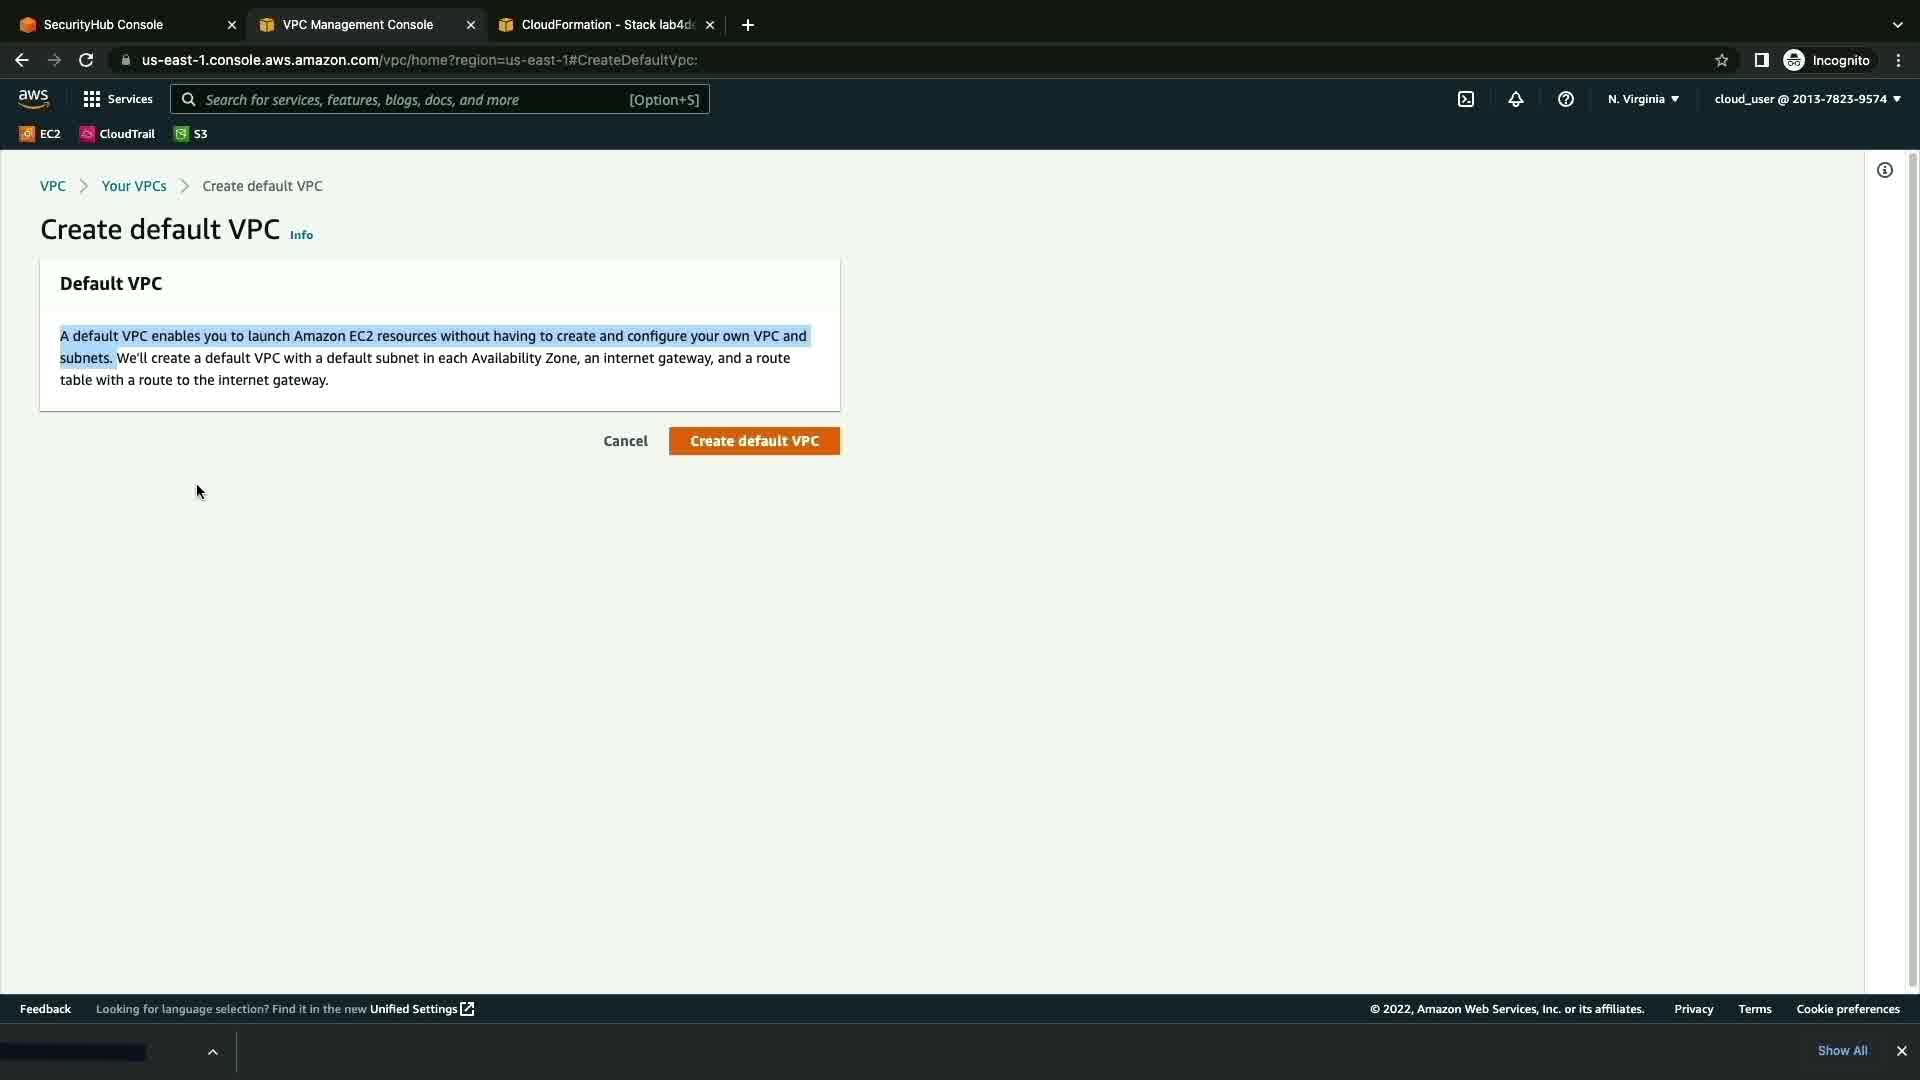This screenshot has height=1080, width=1920.
Task: Open the info panel circle icon
Action: click(1884, 170)
